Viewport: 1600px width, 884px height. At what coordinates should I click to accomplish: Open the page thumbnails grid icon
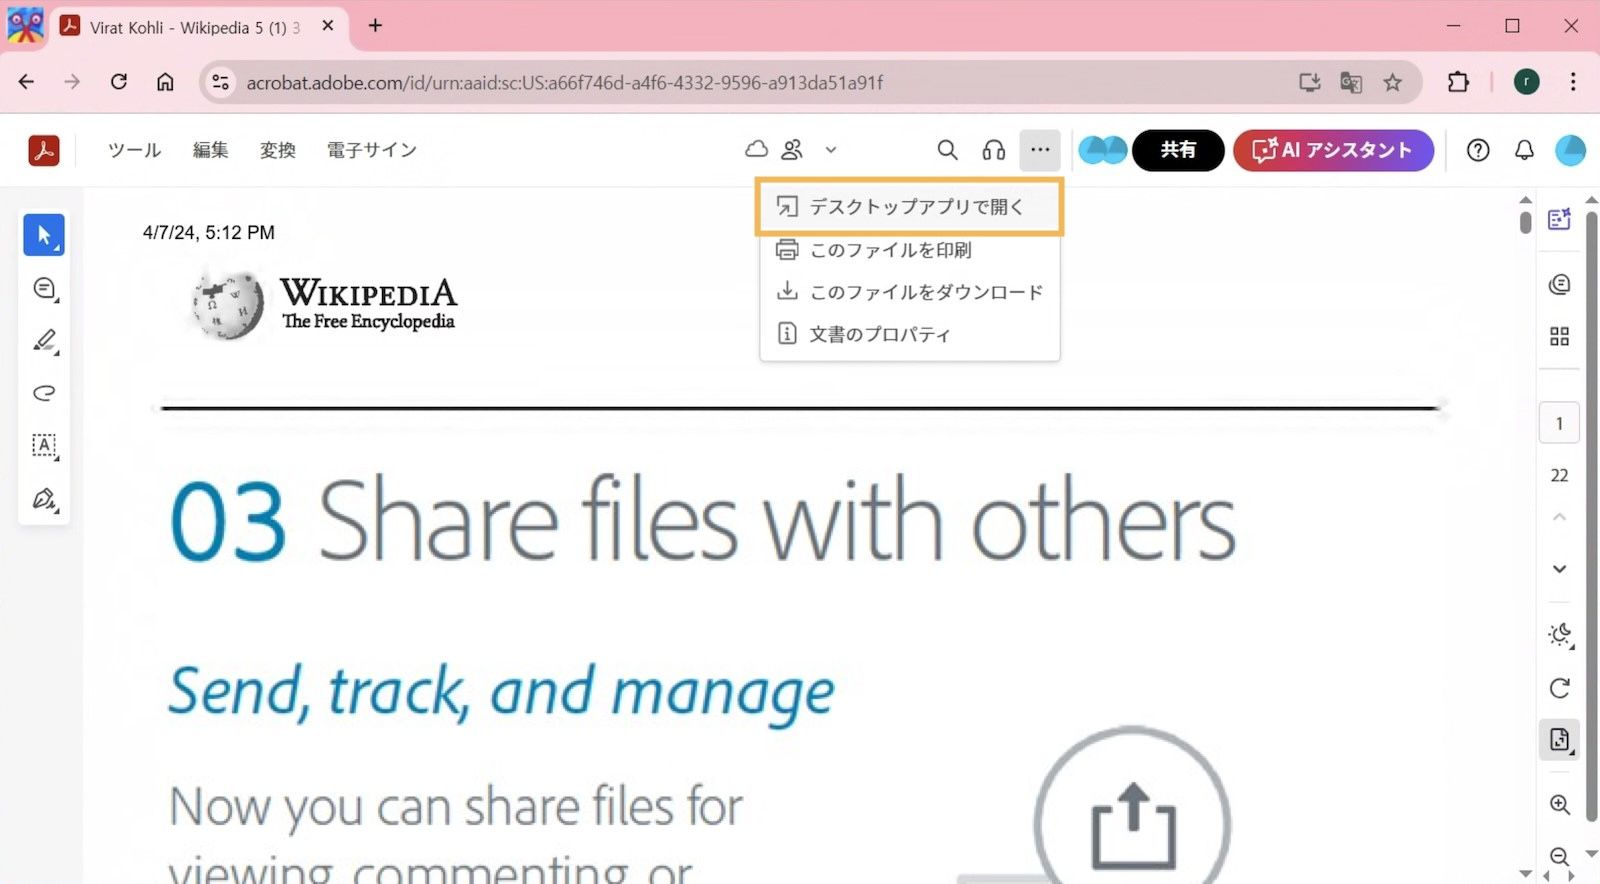[1559, 336]
